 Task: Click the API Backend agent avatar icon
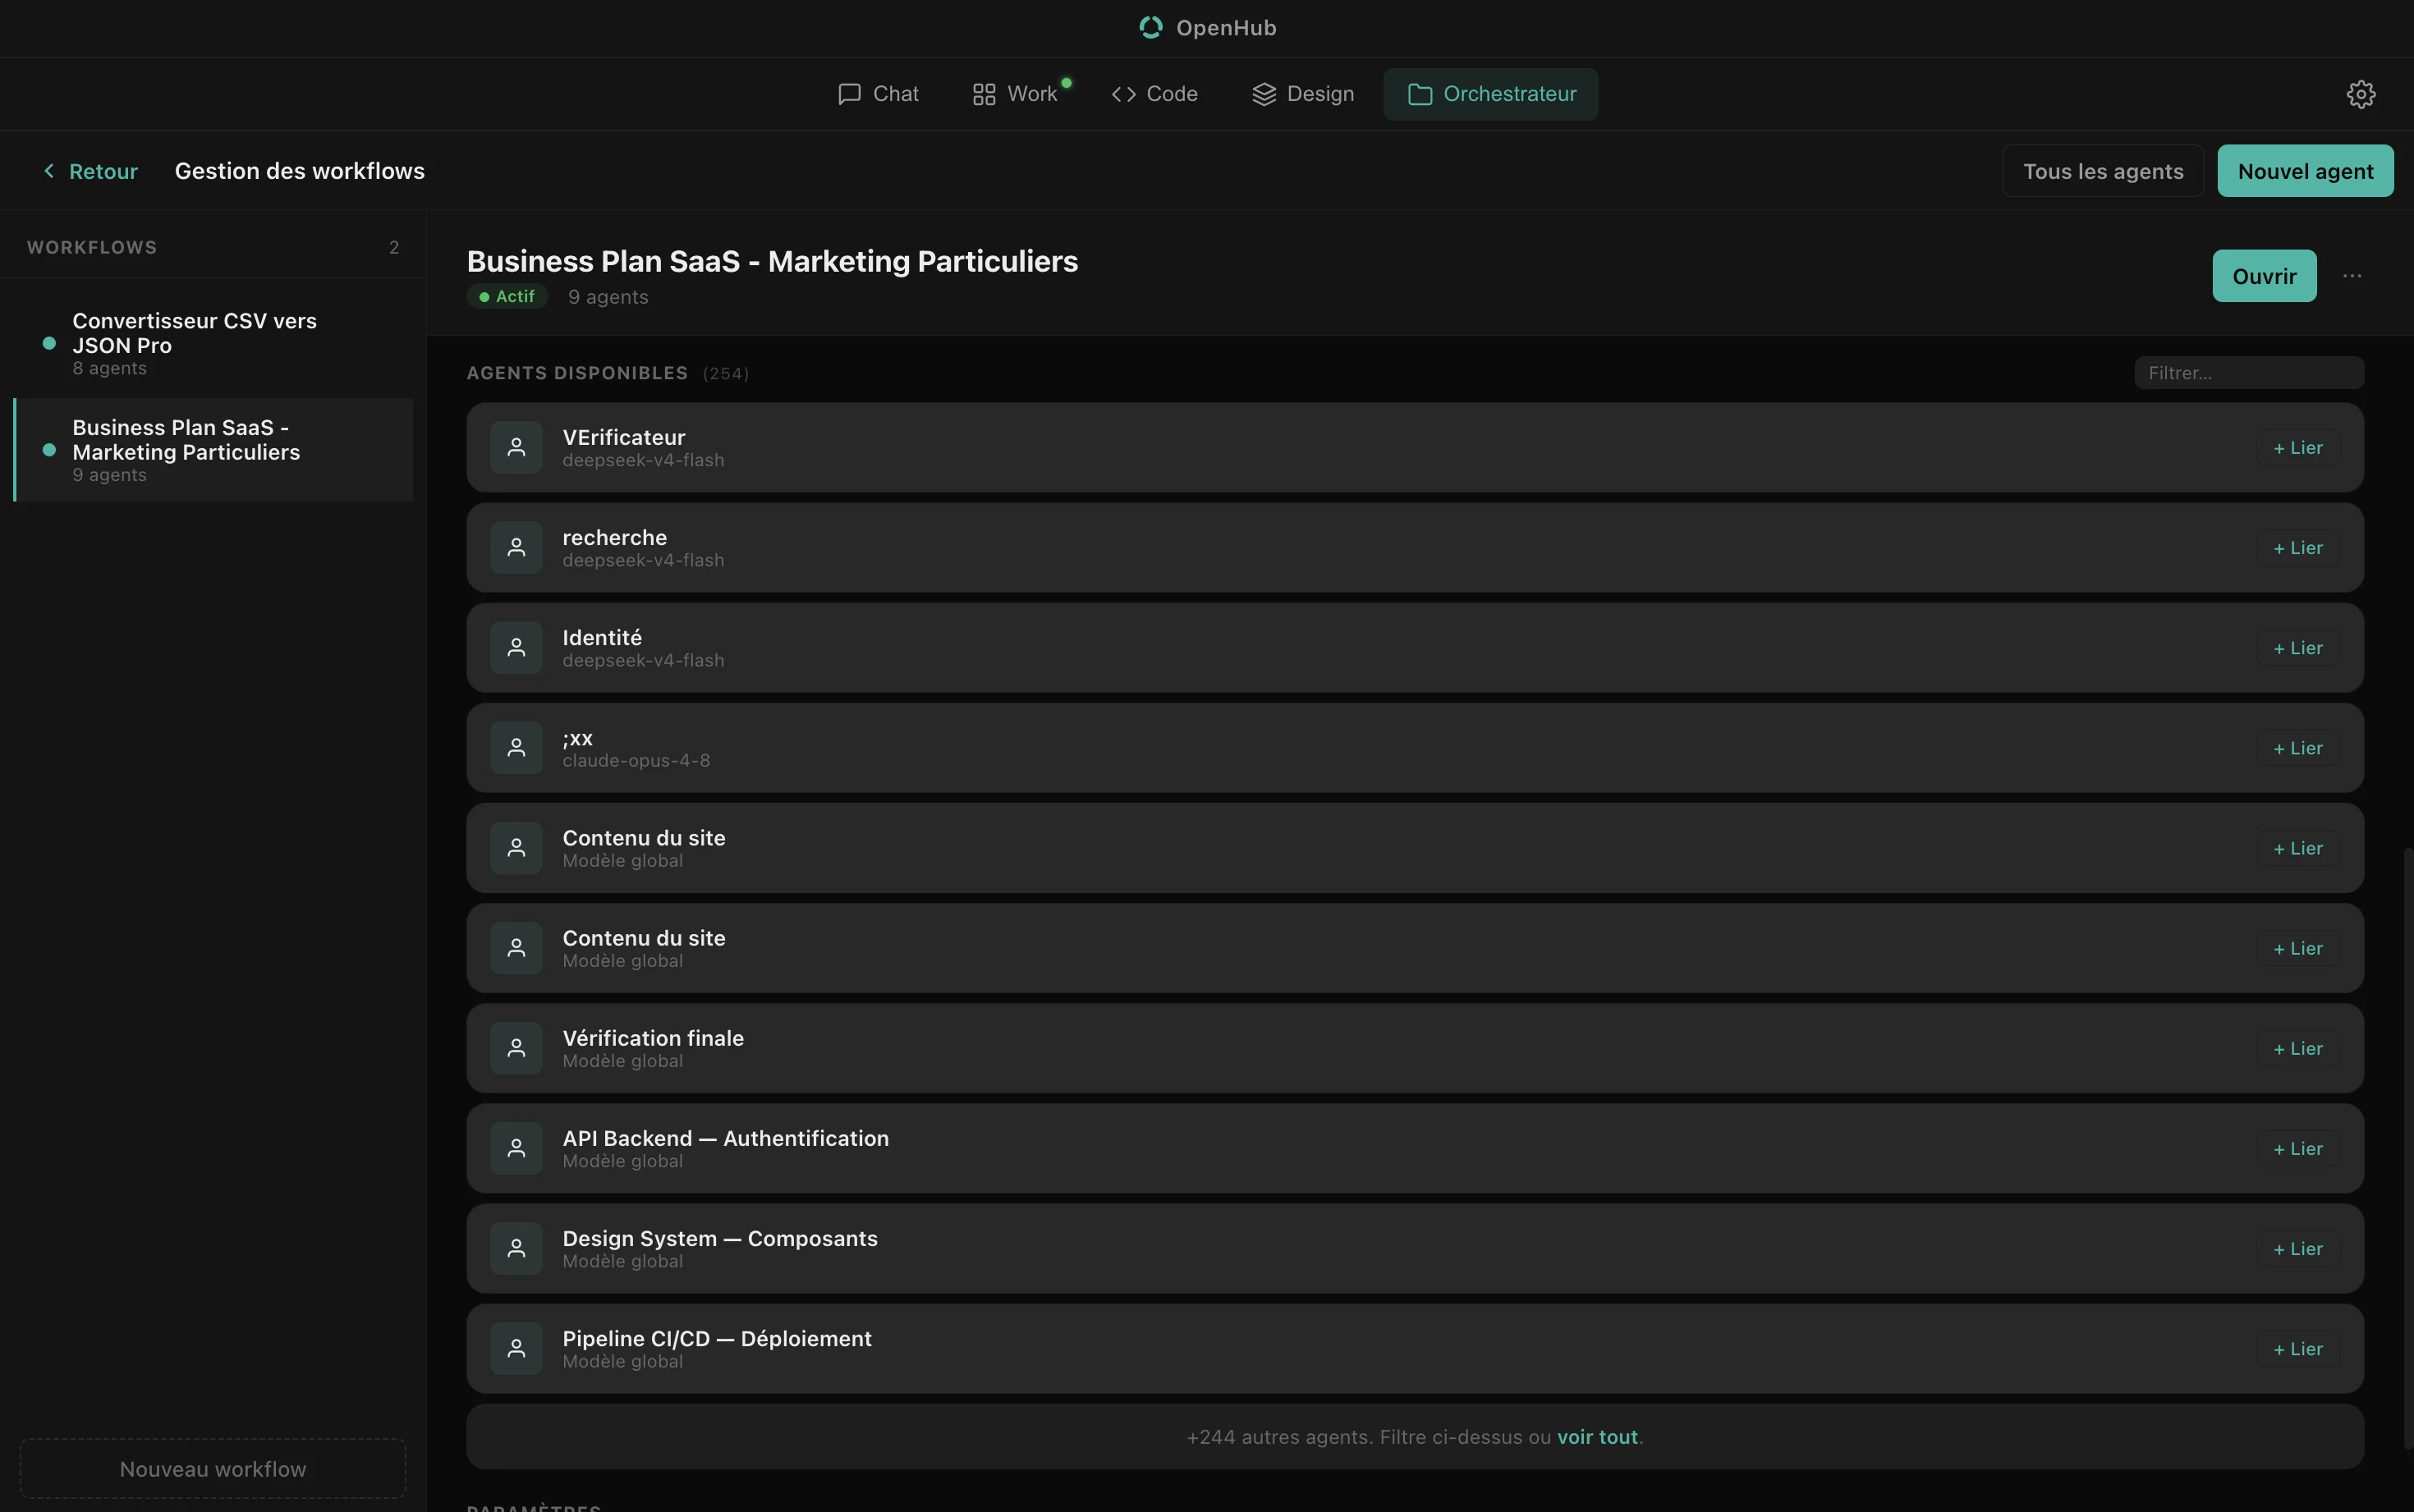[x=516, y=1147]
